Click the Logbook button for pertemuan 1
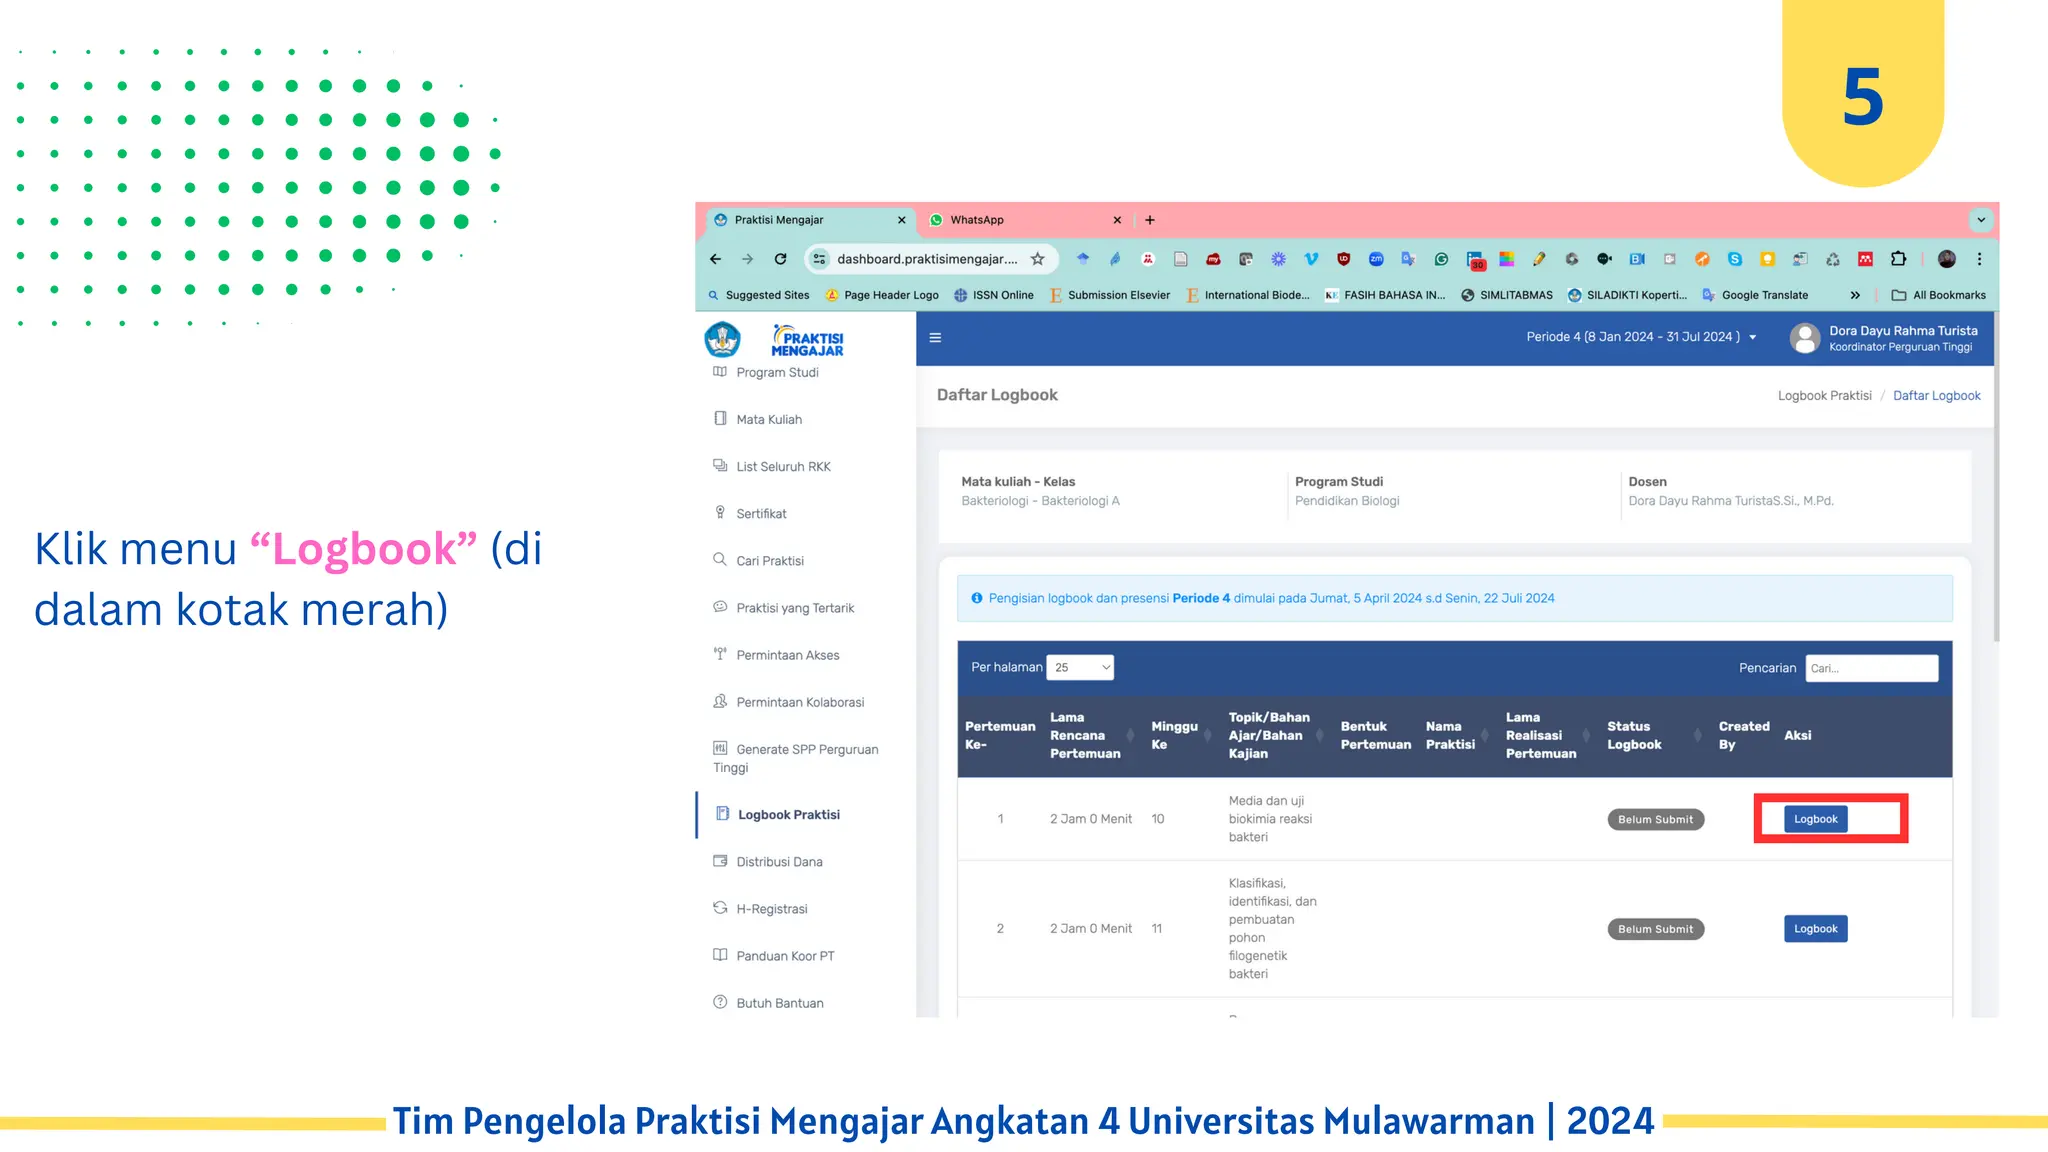This screenshot has width=2048, height=1152. (1815, 819)
